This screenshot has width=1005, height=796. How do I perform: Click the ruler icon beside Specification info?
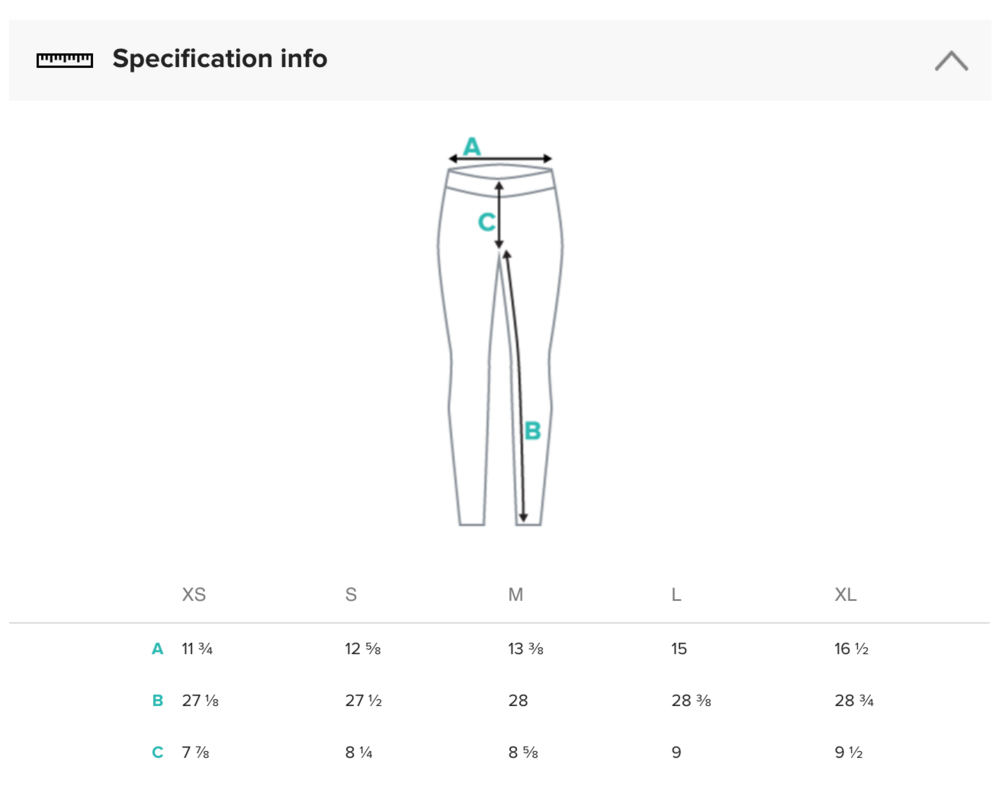tap(65, 60)
